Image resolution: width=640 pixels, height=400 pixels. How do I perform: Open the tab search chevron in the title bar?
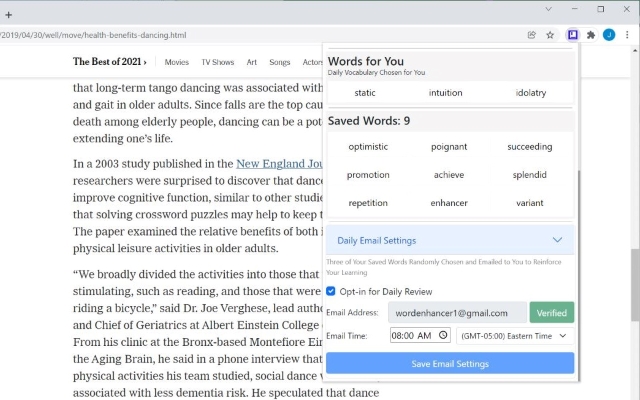pos(548,9)
